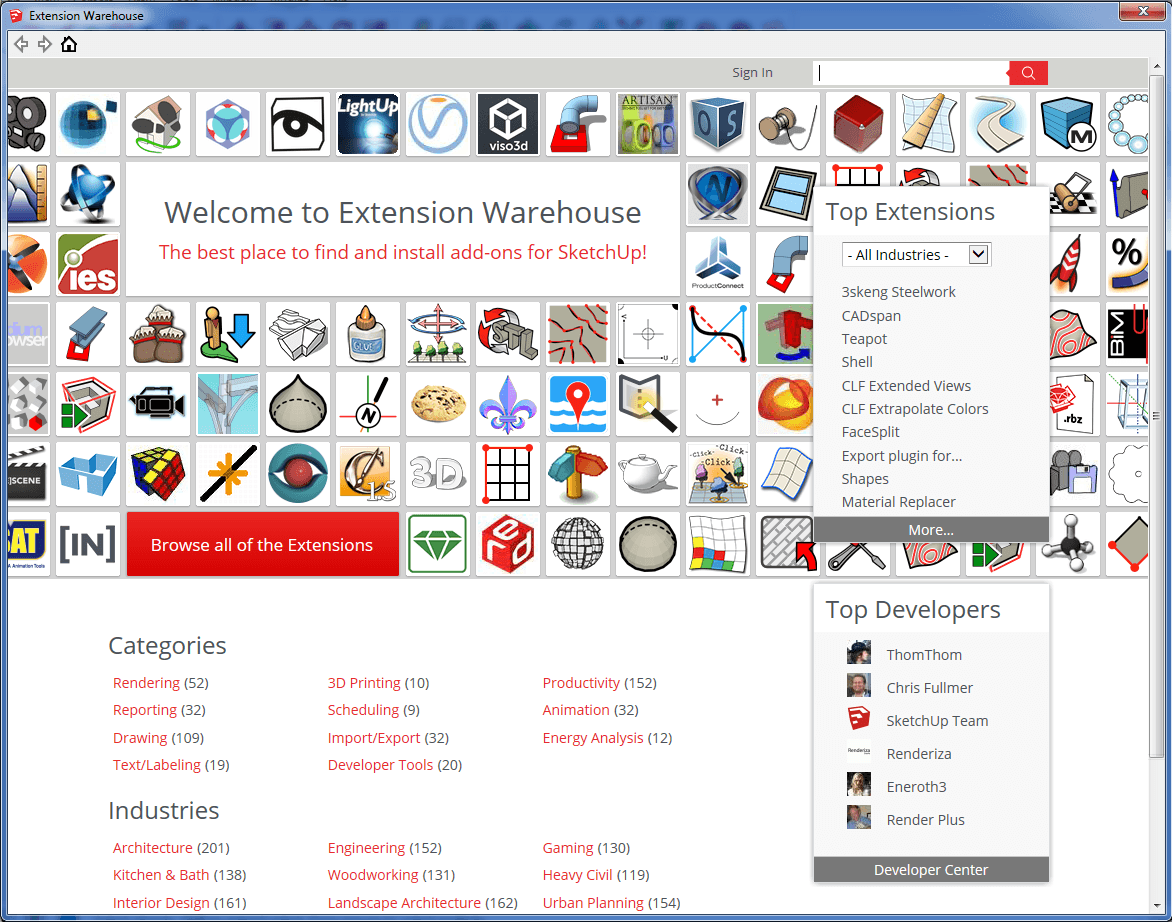Open the STL extension icon
This screenshot has height=922, width=1172.
point(508,334)
